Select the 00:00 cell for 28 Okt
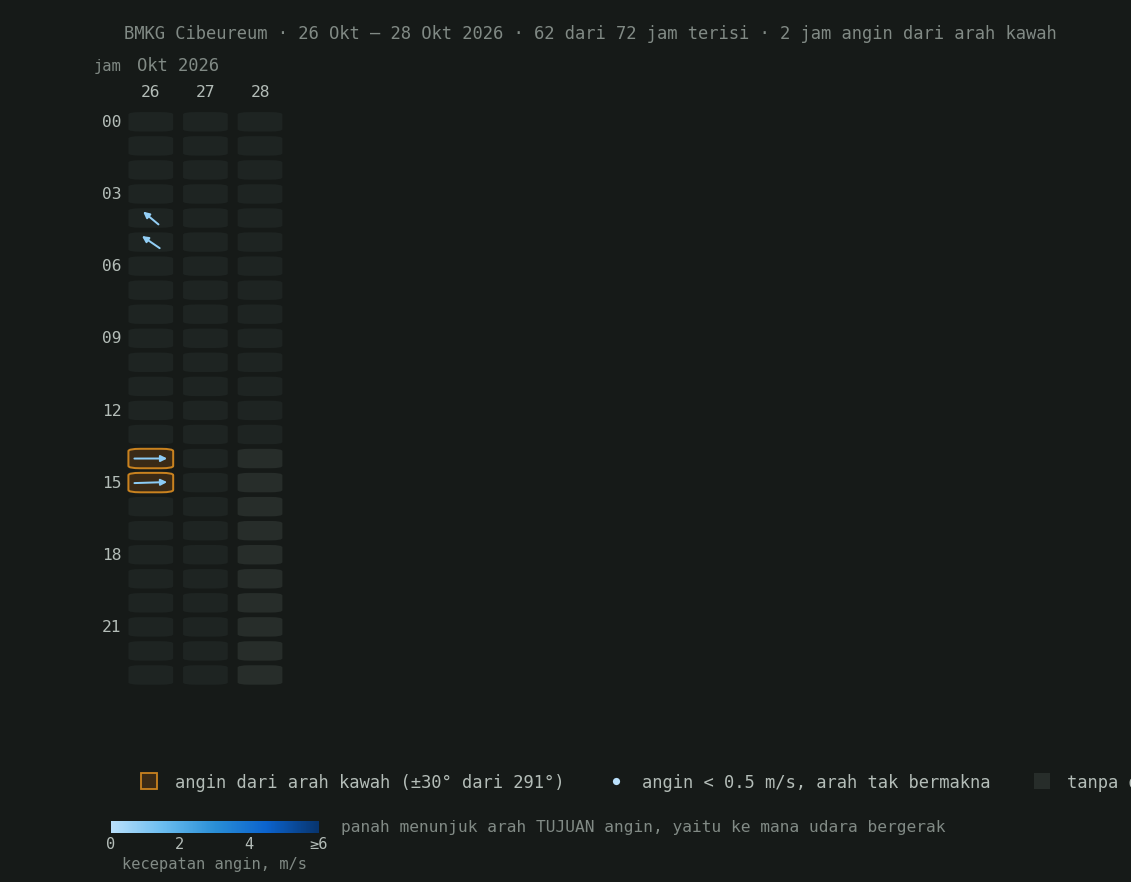Viewport: 1131px width, 882px height. coord(260,122)
